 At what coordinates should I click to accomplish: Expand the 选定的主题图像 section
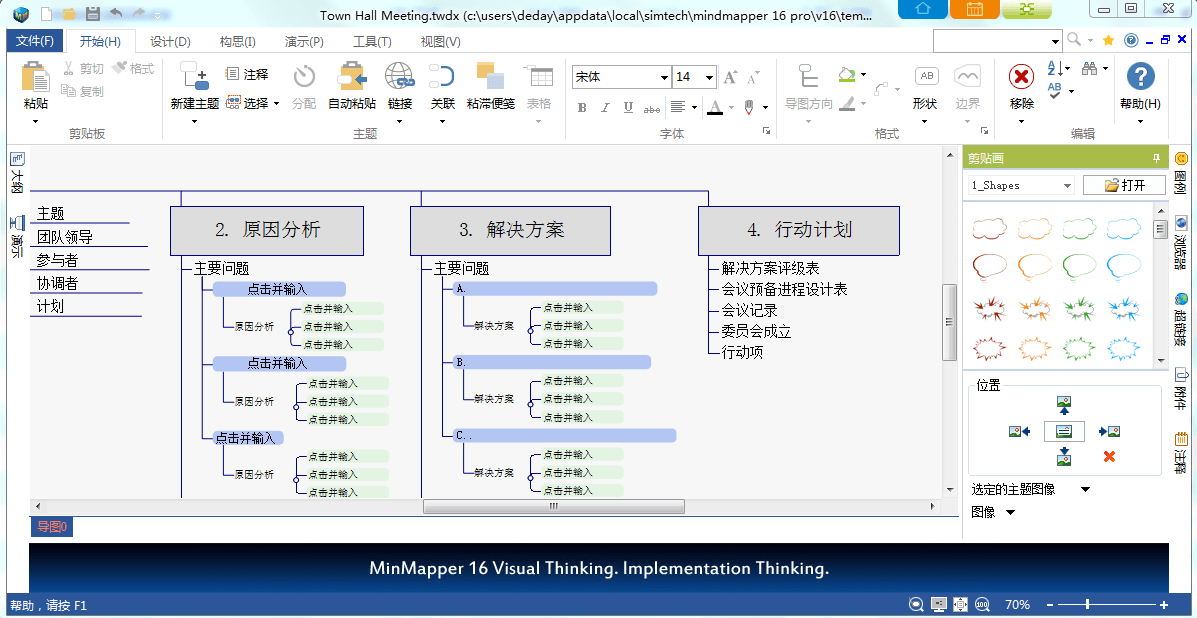coord(1085,490)
